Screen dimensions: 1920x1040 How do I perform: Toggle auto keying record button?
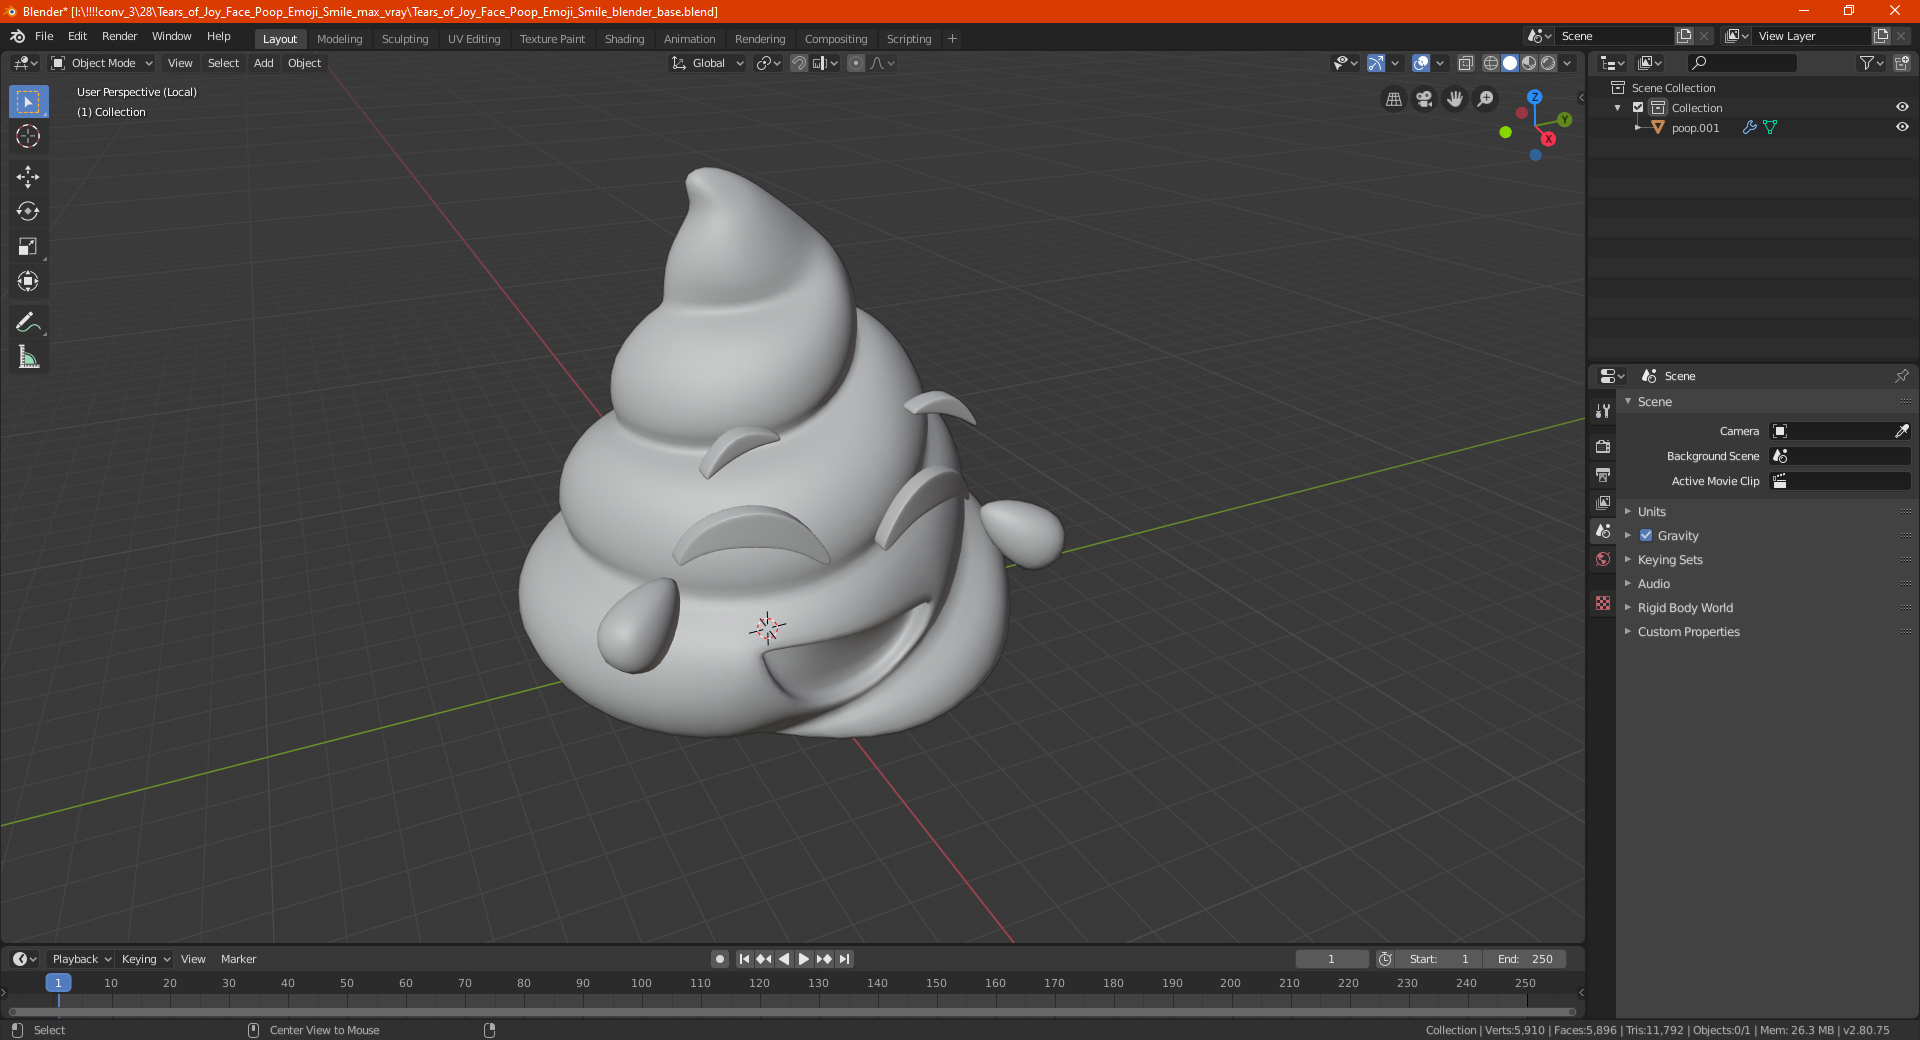pyautogui.click(x=720, y=959)
